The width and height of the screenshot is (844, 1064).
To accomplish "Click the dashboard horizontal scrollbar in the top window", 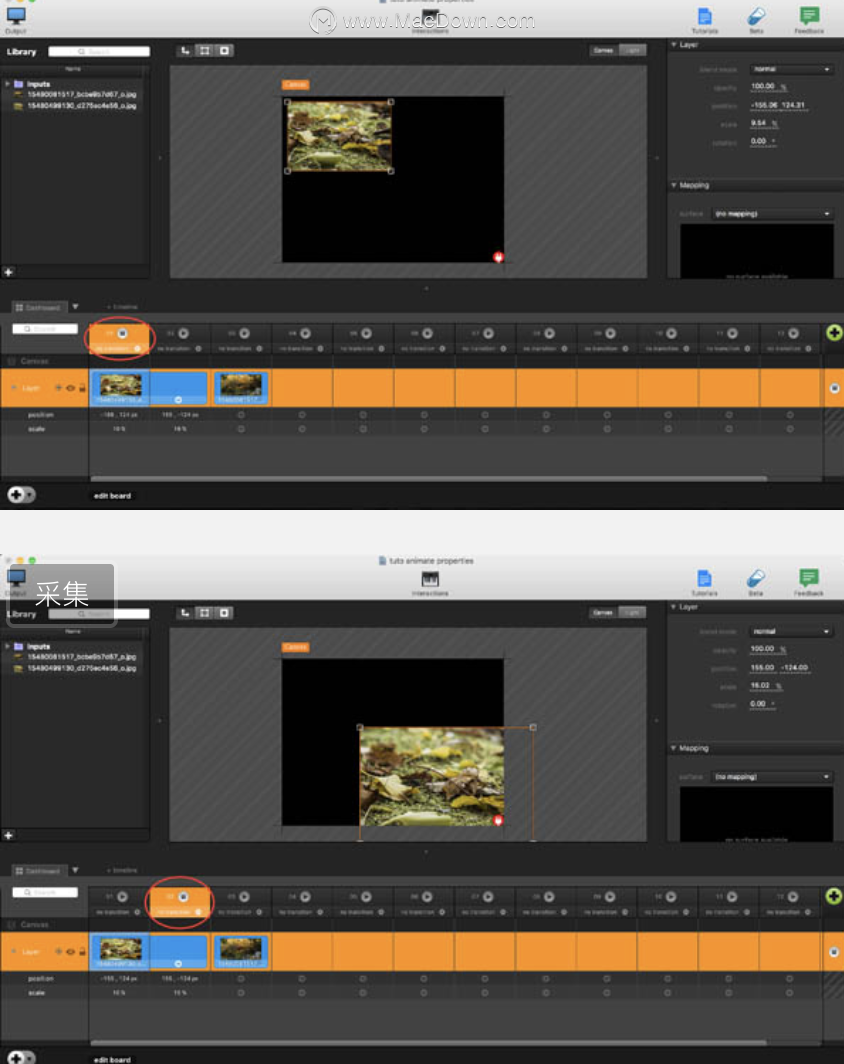I will (429, 478).
